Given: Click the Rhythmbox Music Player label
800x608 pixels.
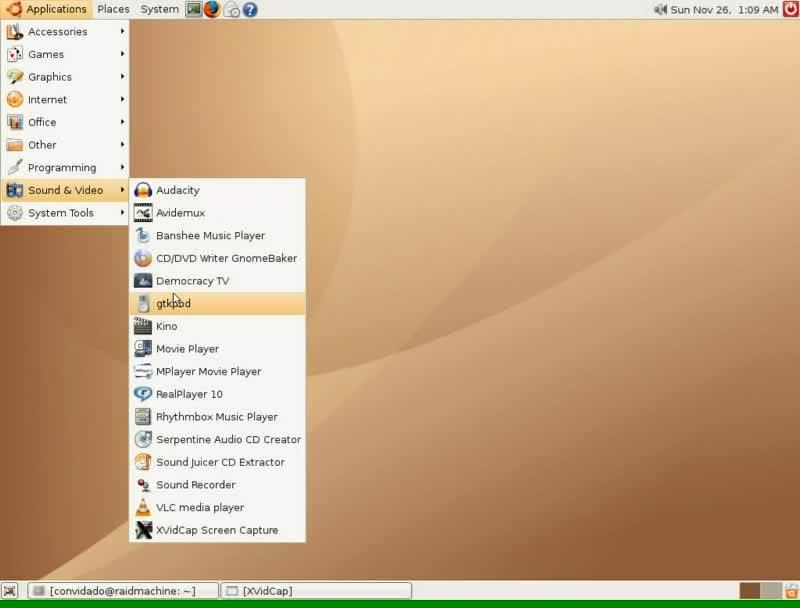Looking at the screenshot, I should click(x=217, y=417).
